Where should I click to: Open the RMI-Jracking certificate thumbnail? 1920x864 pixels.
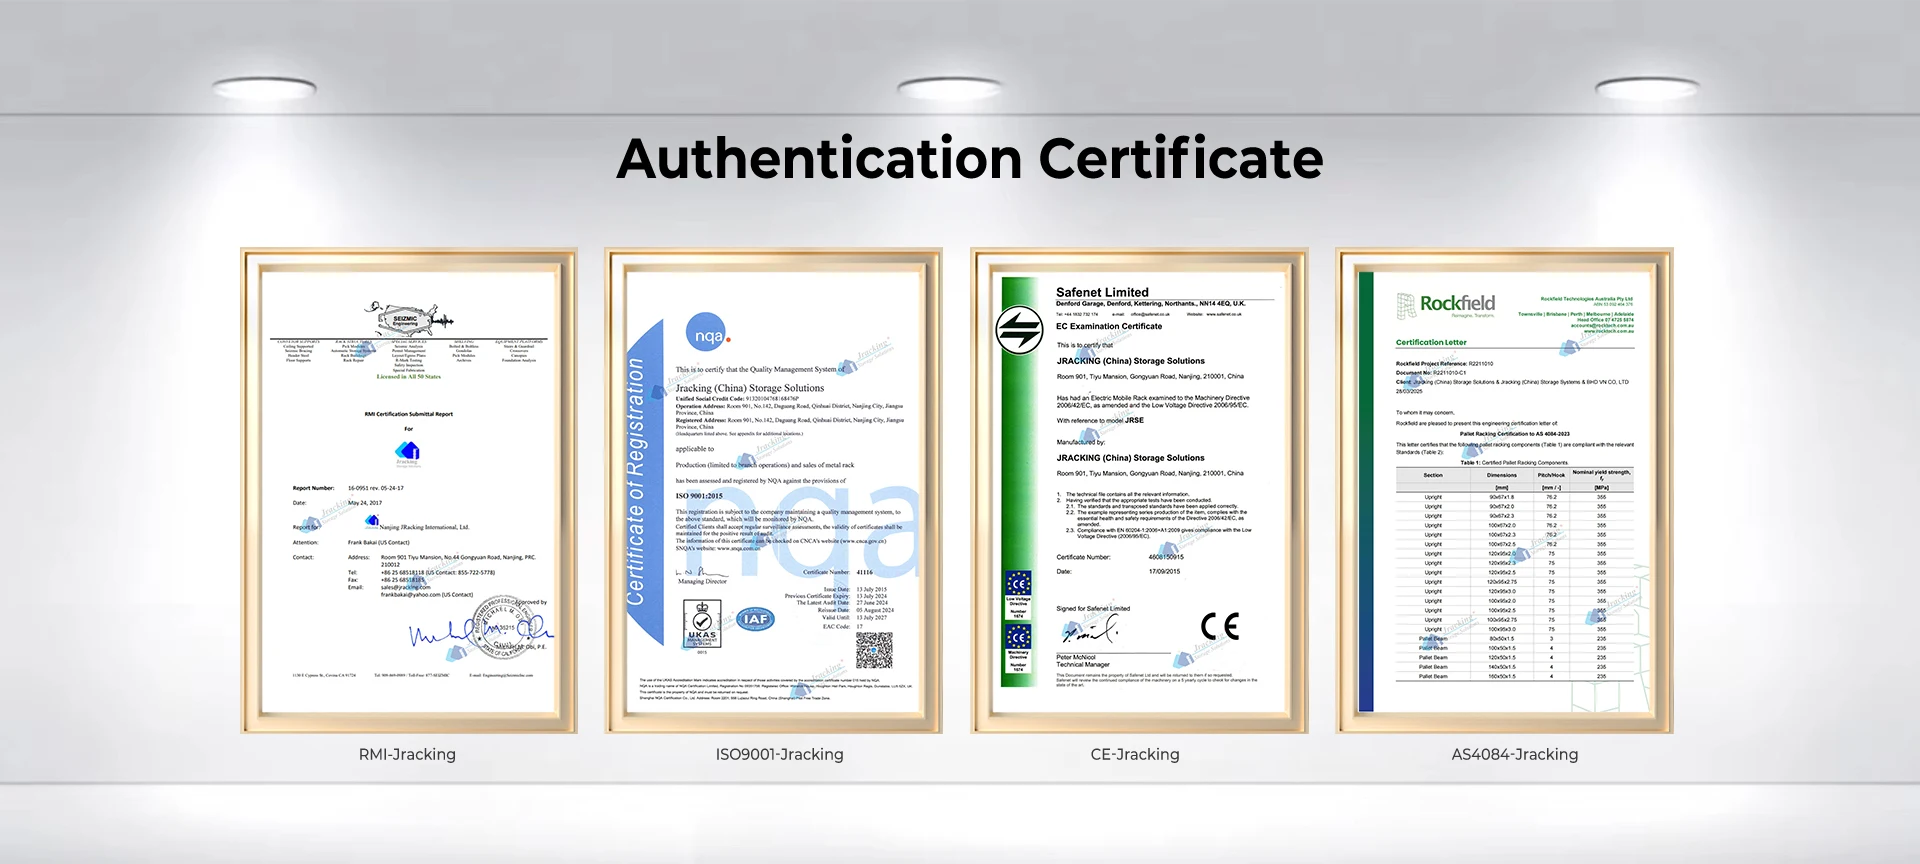(409, 490)
